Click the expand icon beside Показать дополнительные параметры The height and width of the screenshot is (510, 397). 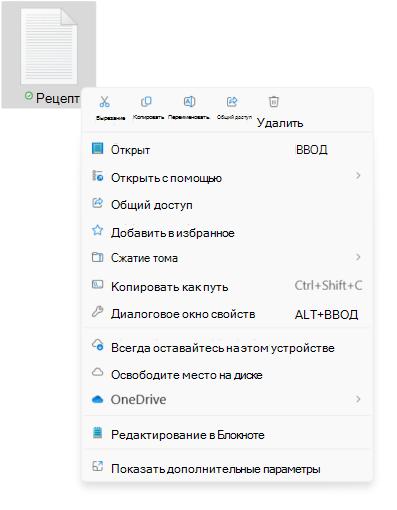(x=97, y=466)
